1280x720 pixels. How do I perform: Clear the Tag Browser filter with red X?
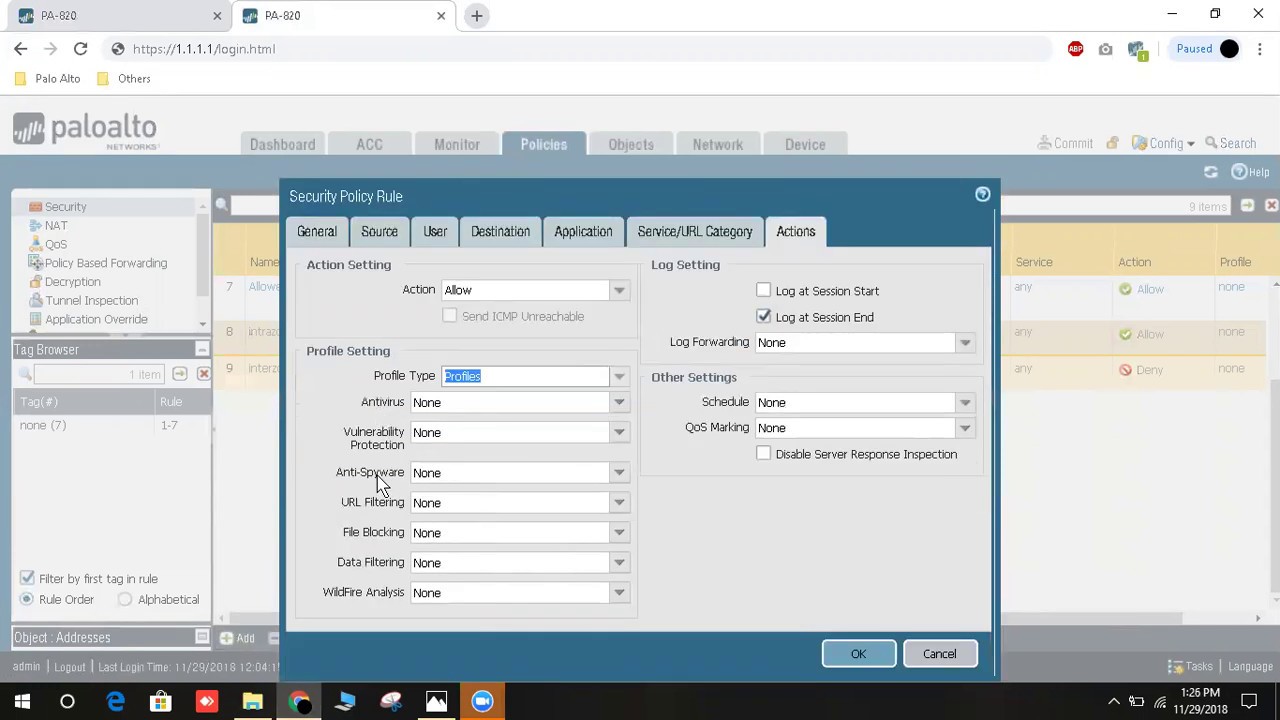tap(203, 374)
